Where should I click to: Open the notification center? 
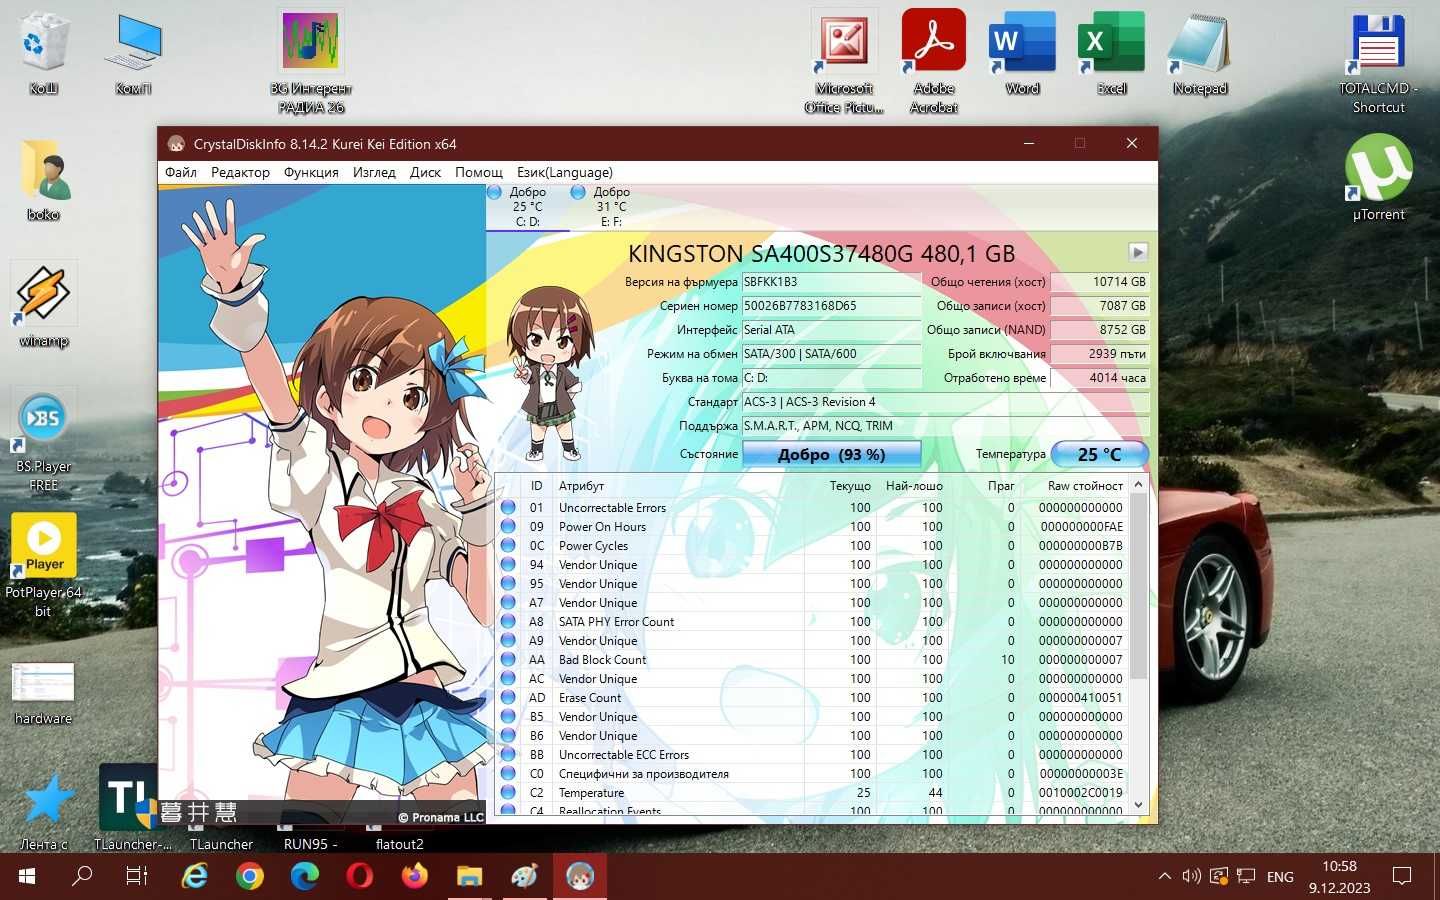pos(1402,877)
